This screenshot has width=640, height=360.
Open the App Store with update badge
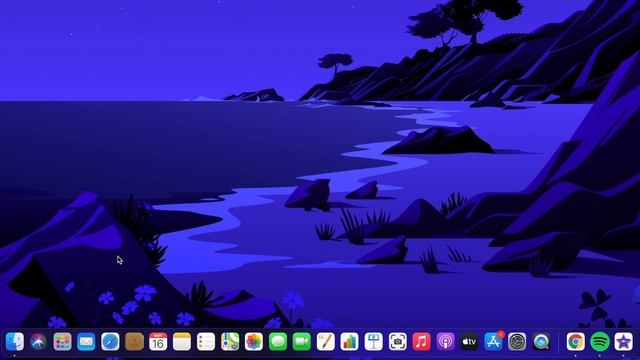(x=493, y=342)
